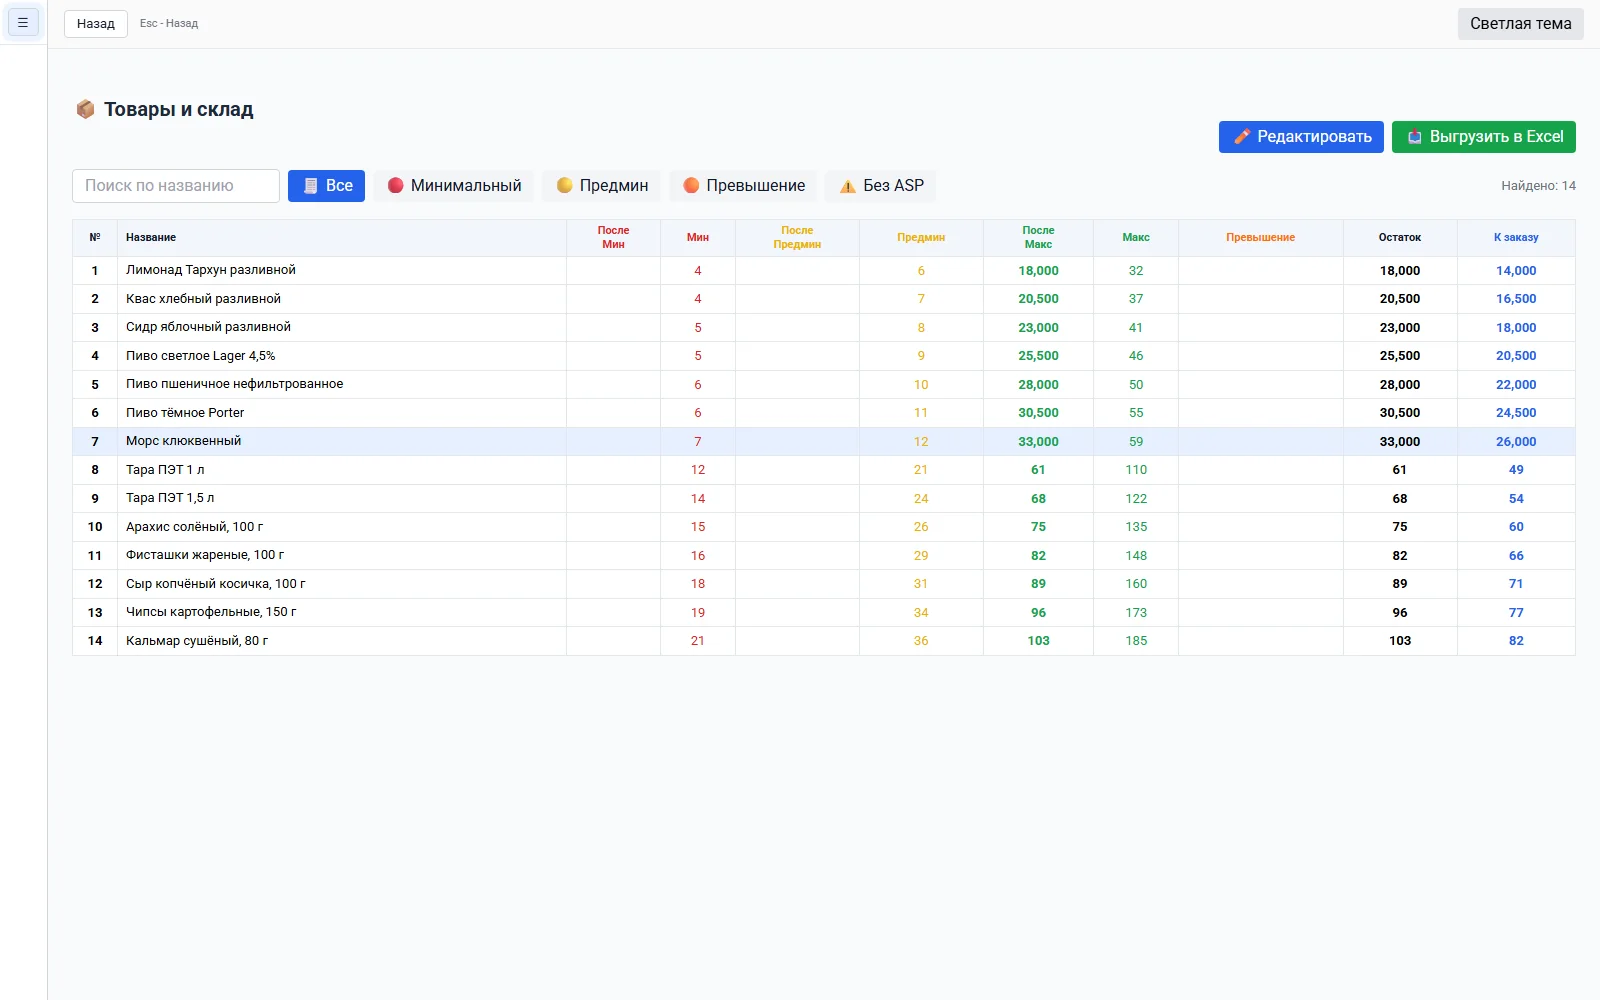
Task: Focus the Поиск по названию search field
Action: pyautogui.click(x=176, y=186)
